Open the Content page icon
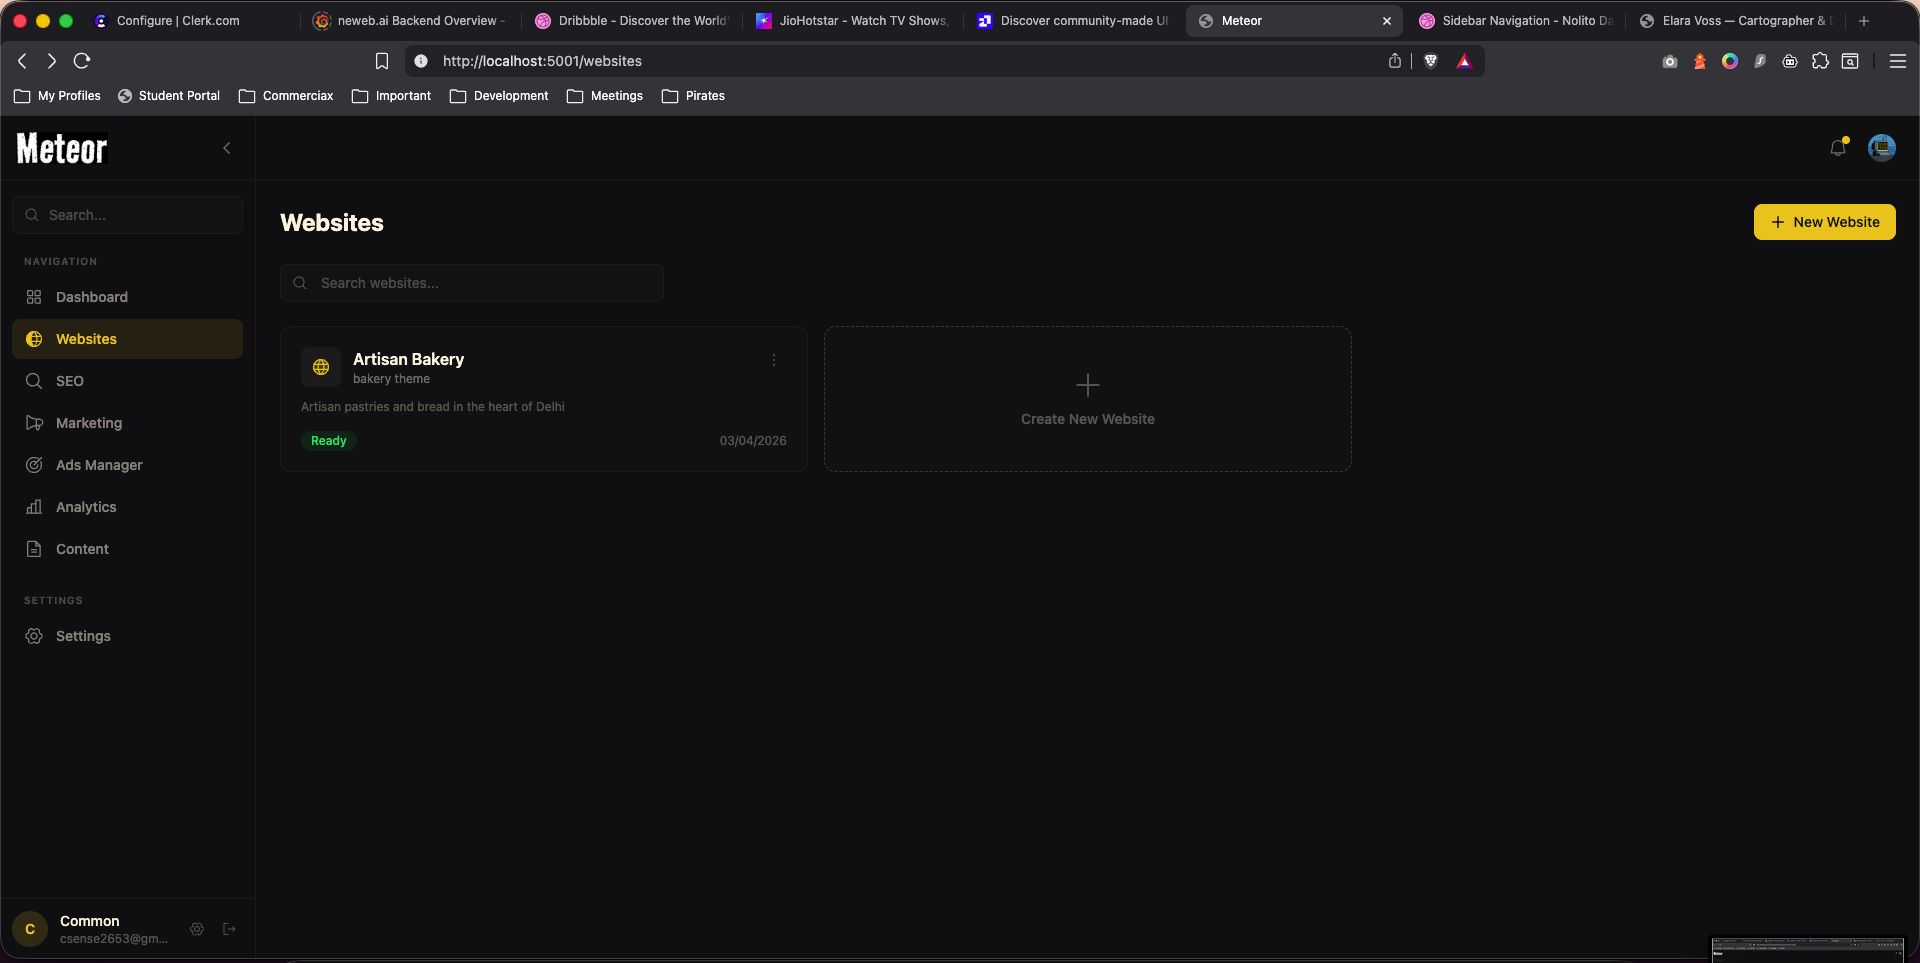 point(34,549)
